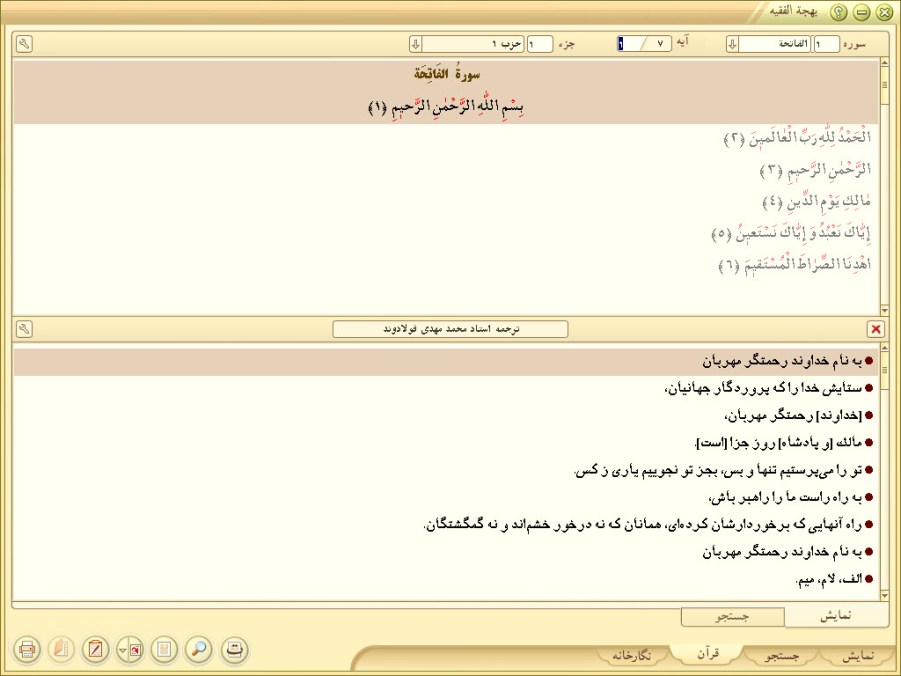The width and height of the screenshot is (901, 676).
Task: Switch to نگارخانه bottom tab
Action: pyautogui.click(x=631, y=655)
